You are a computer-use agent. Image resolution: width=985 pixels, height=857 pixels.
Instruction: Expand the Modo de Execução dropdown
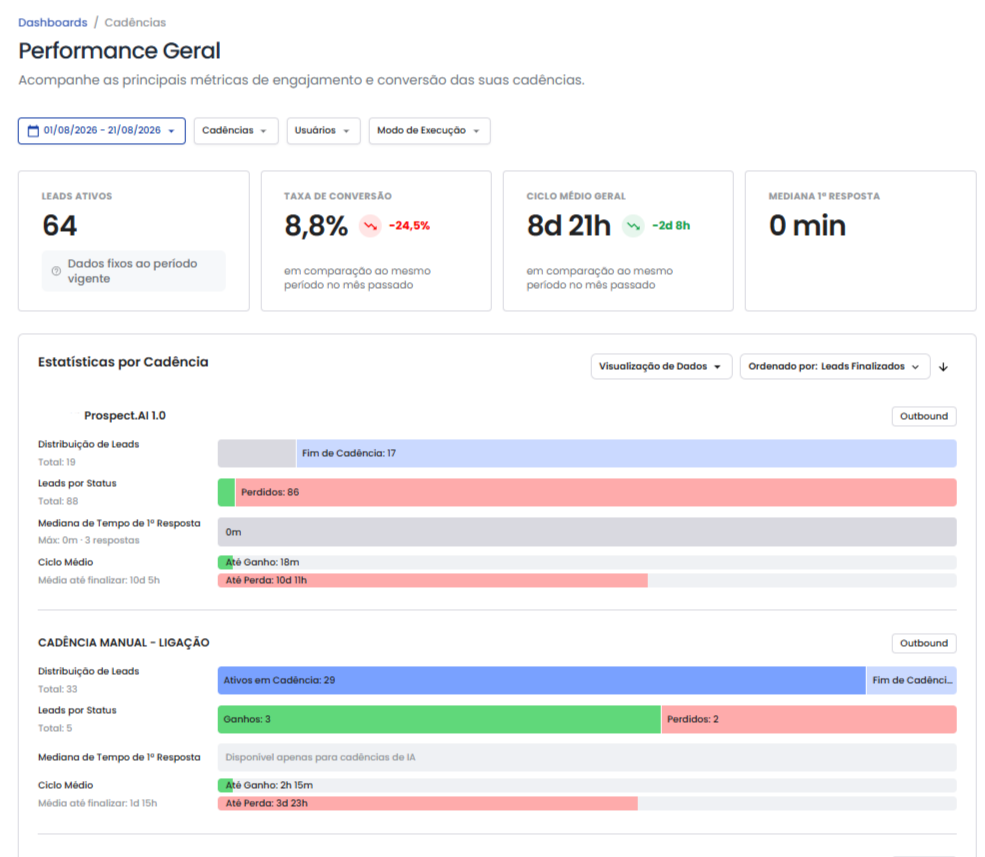point(430,131)
